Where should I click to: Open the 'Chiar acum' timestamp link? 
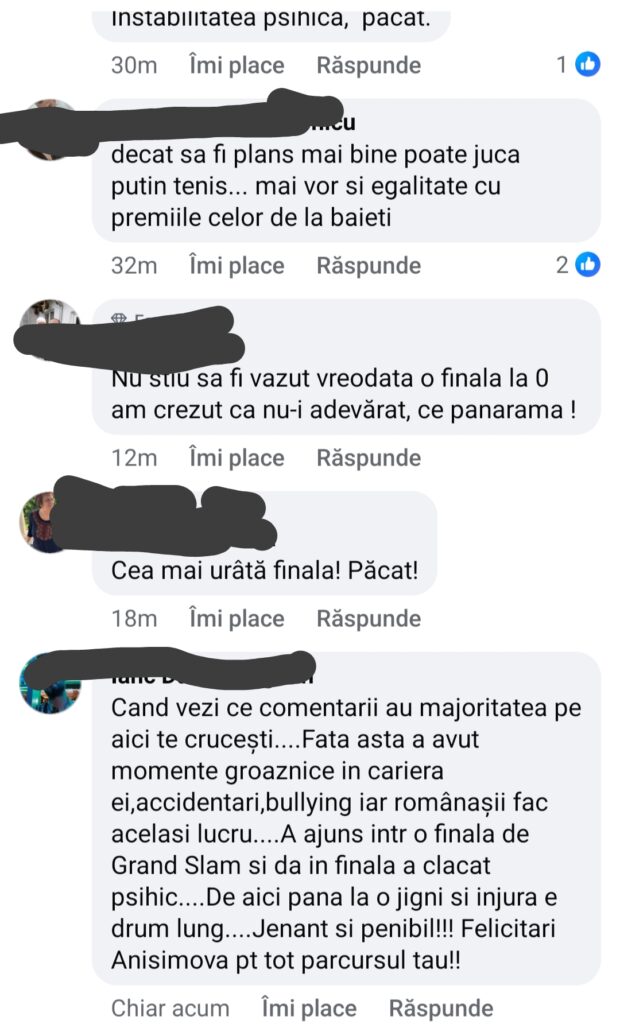pos(170,1008)
